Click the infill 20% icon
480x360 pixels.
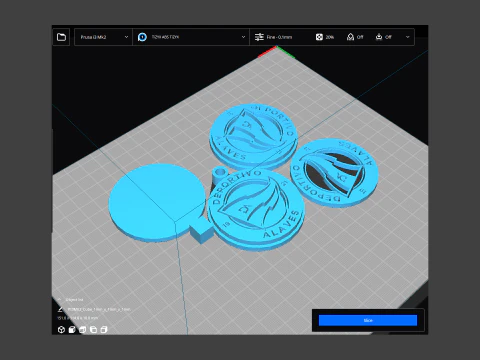coord(319,37)
